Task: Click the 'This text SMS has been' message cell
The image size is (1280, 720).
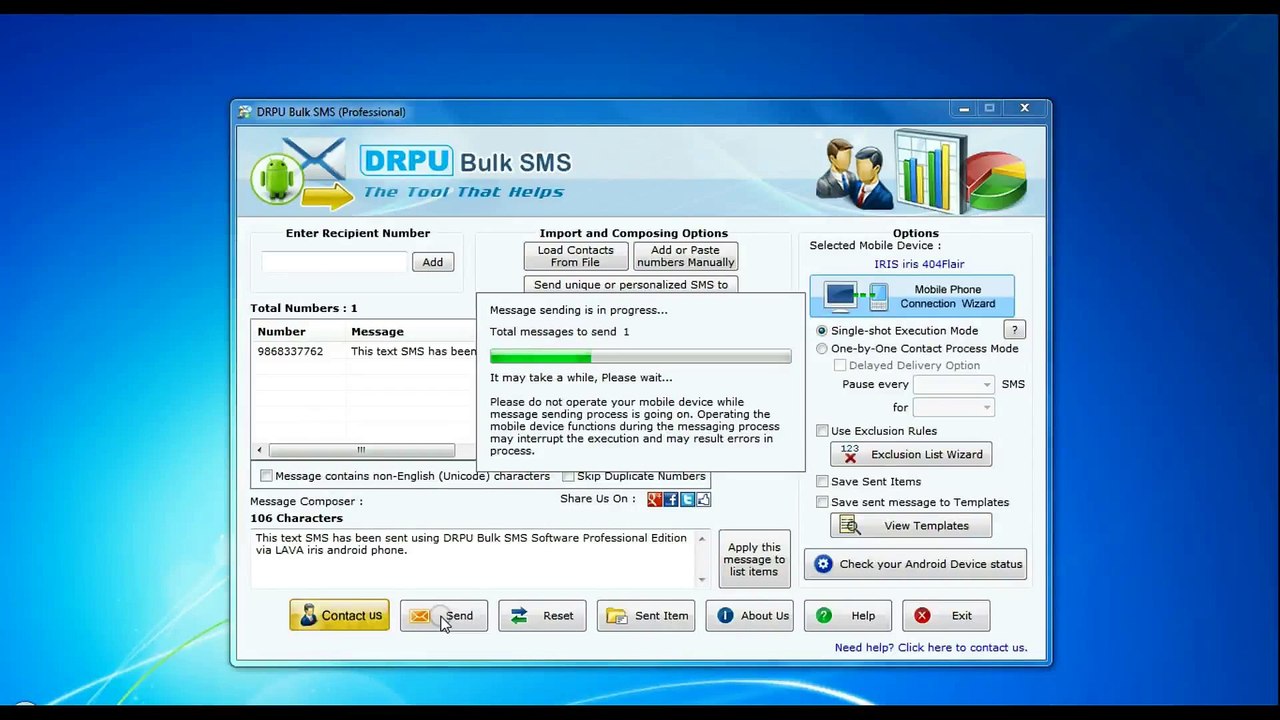Action: point(413,352)
